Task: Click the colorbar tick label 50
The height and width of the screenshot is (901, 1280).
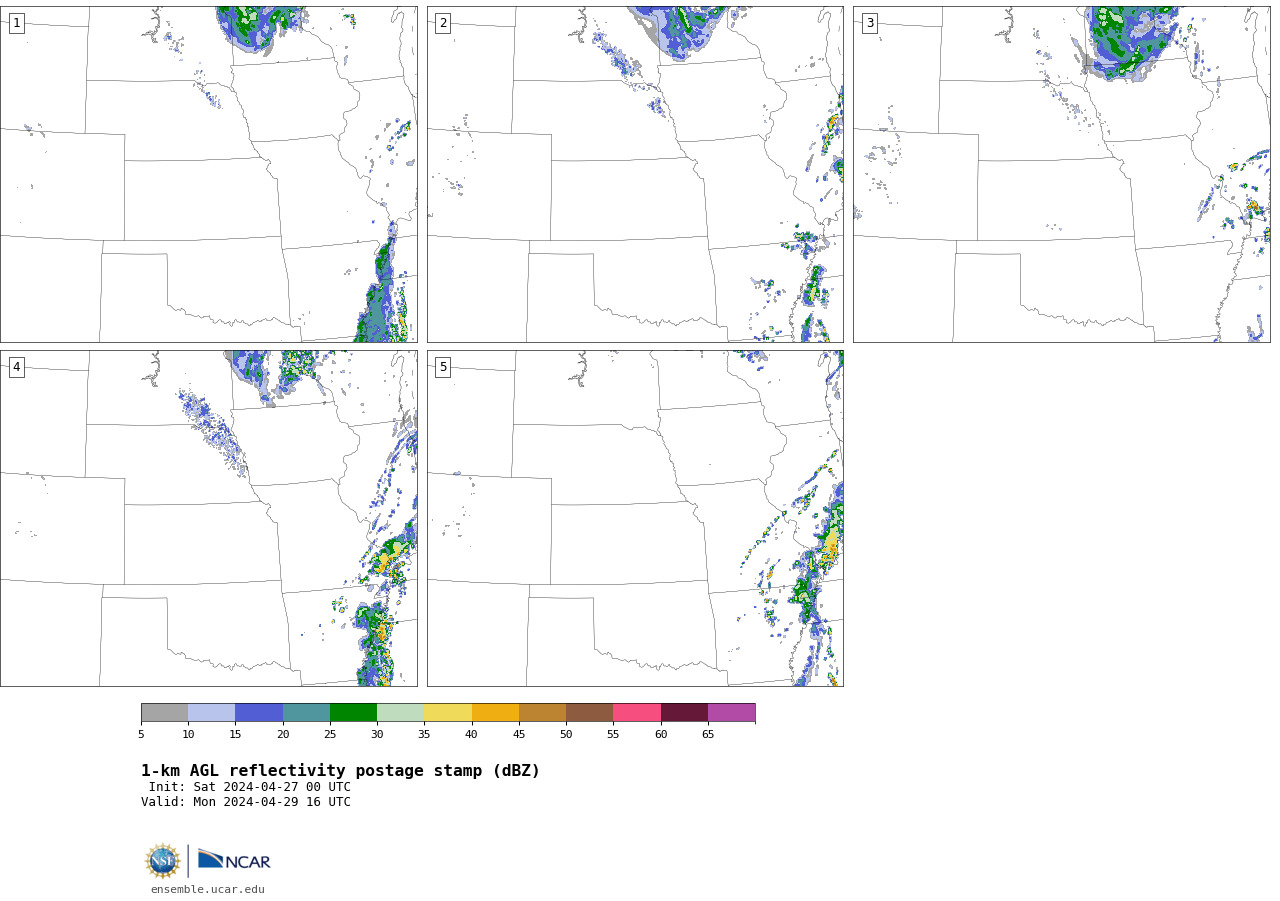Action: click(566, 735)
